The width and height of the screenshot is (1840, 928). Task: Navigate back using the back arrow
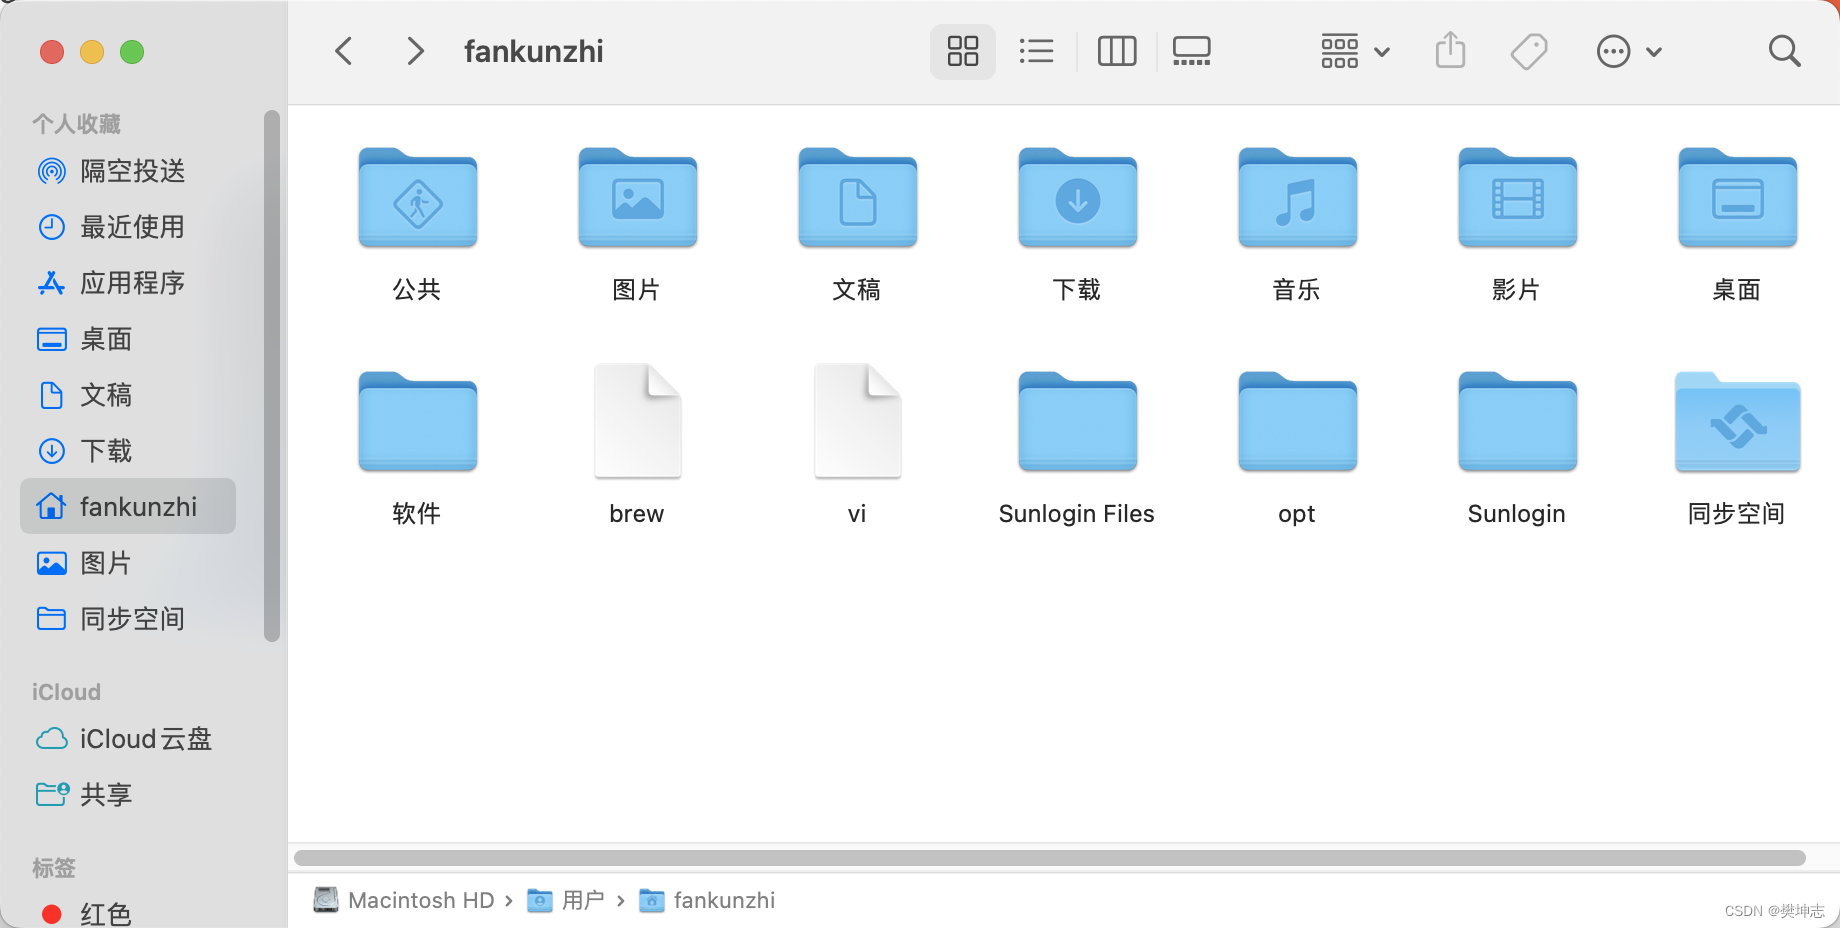click(344, 51)
